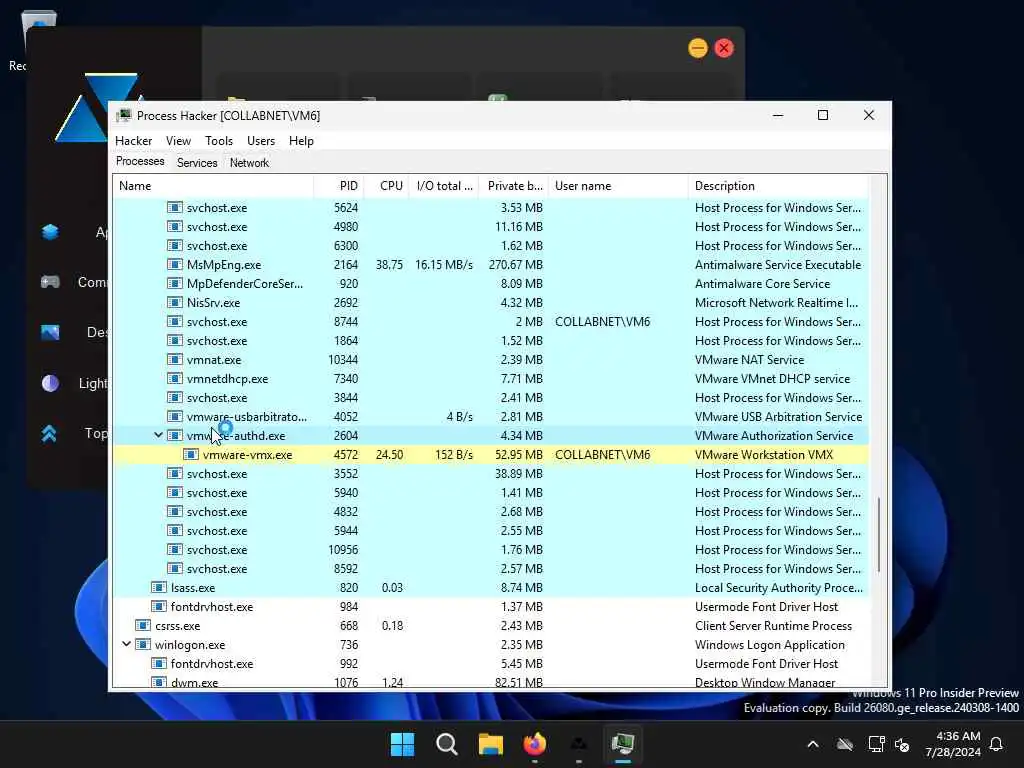Click icon of svchost.exe PID 5624
1024x768 pixels.
pos(174,207)
